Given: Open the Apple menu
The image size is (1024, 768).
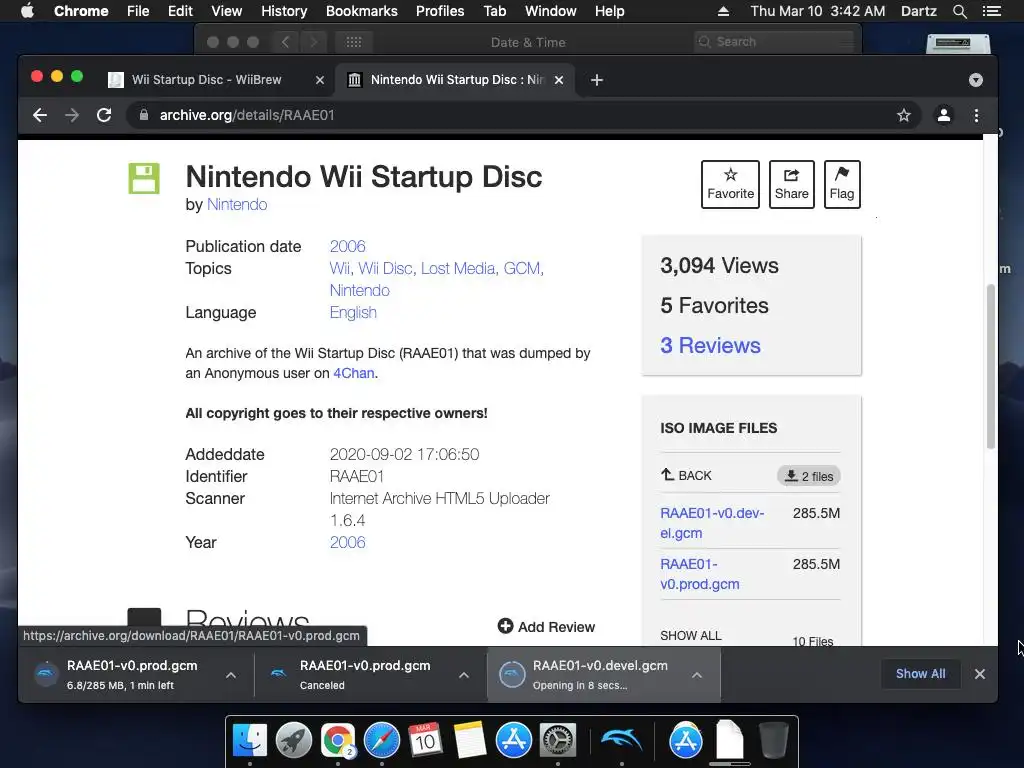Looking at the screenshot, I should pos(27,11).
